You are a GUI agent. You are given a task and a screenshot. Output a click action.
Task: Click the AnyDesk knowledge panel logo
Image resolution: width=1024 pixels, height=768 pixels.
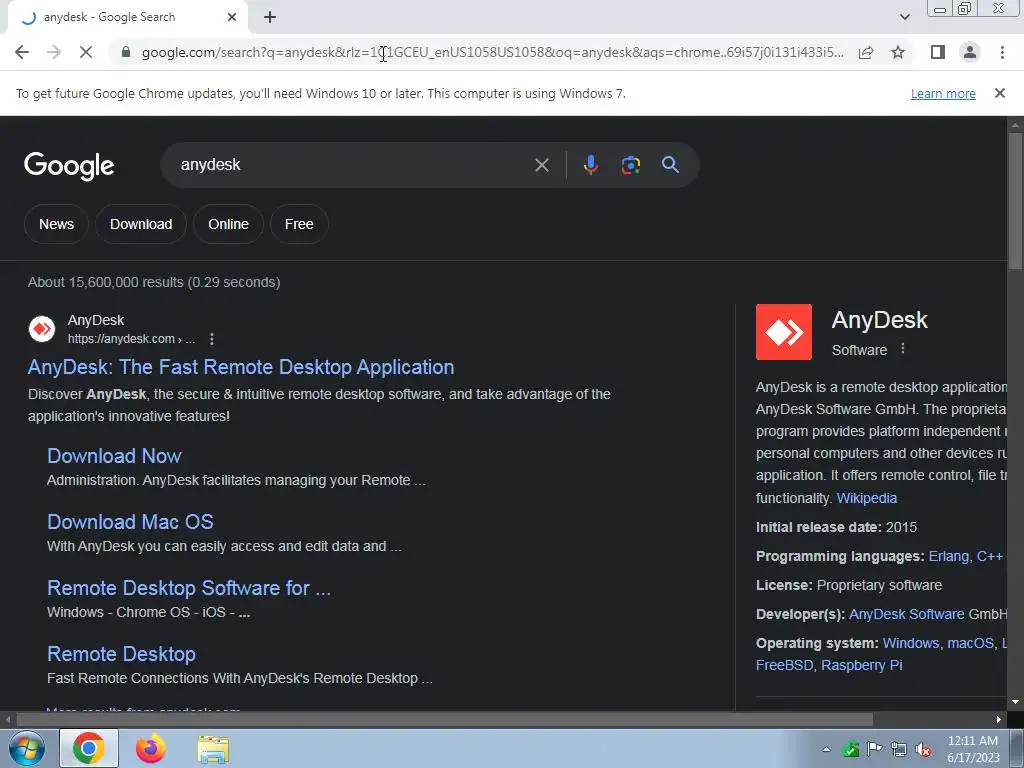(x=784, y=332)
